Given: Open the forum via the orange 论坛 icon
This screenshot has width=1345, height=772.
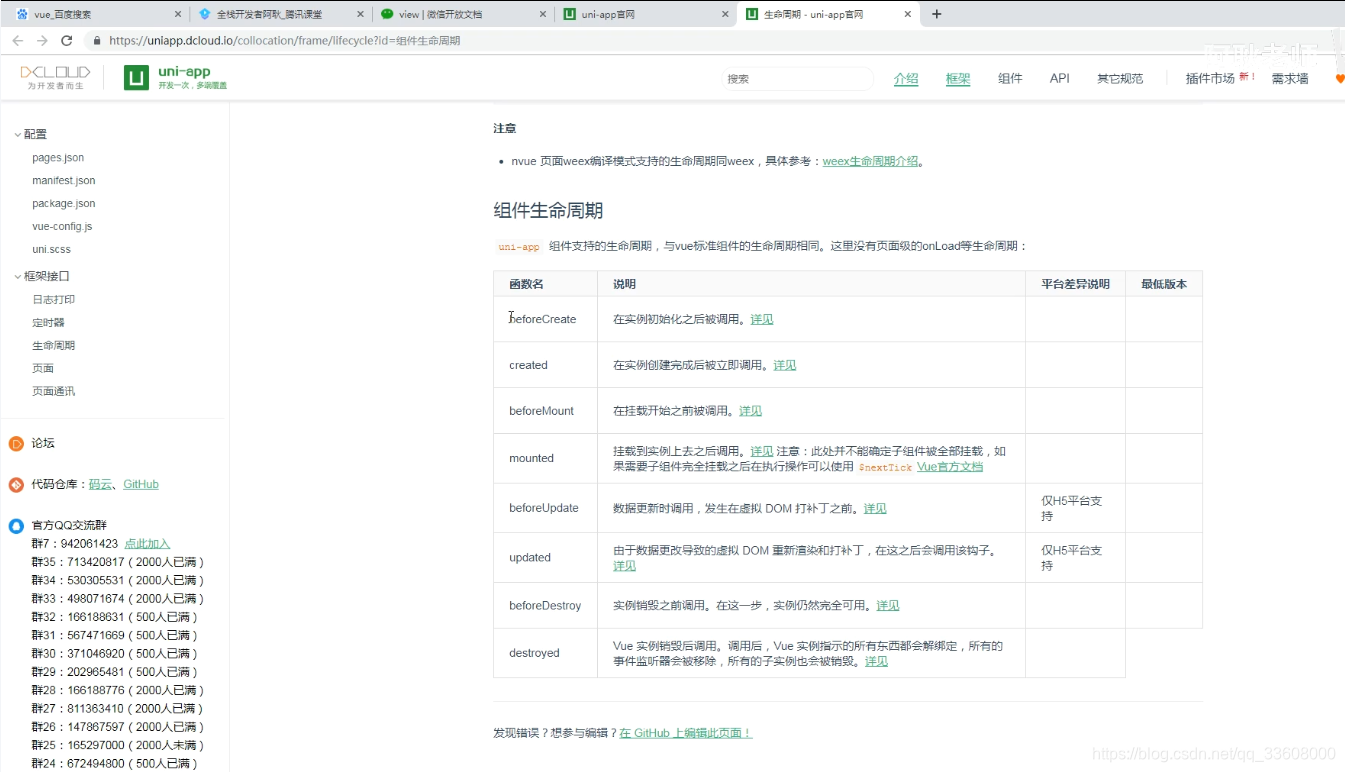Looking at the screenshot, I should pyautogui.click(x=16, y=443).
